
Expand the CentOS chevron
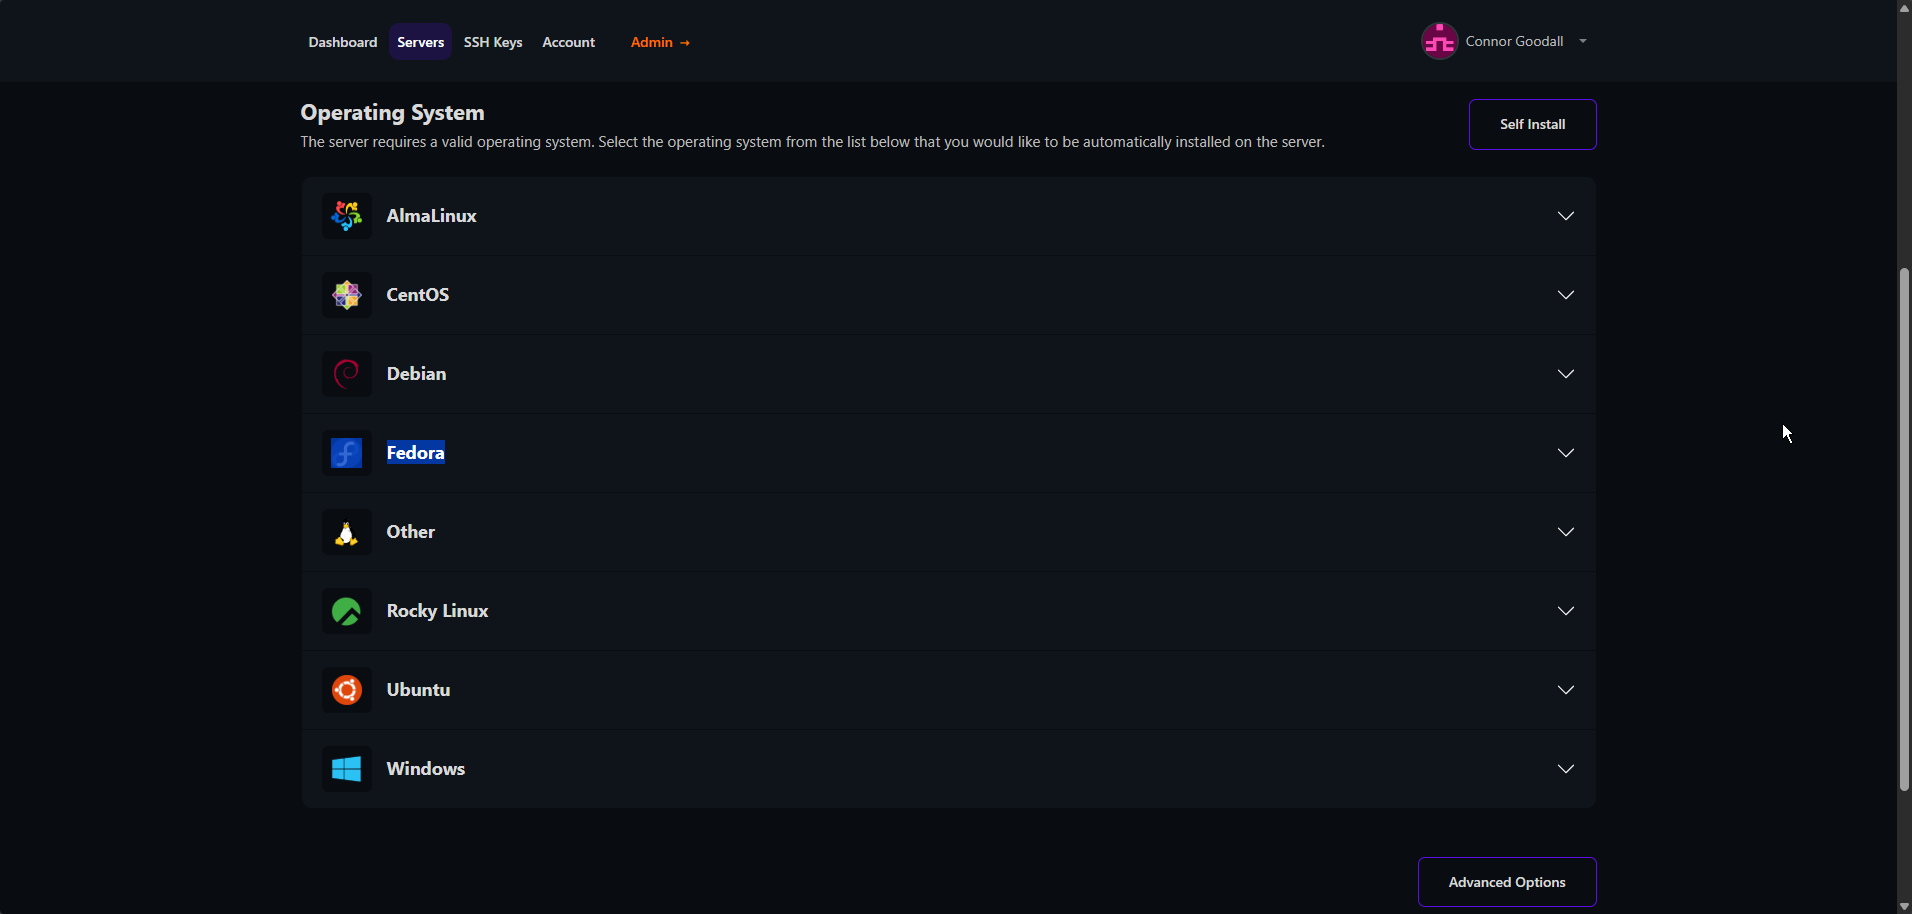tap(1566, 295)
